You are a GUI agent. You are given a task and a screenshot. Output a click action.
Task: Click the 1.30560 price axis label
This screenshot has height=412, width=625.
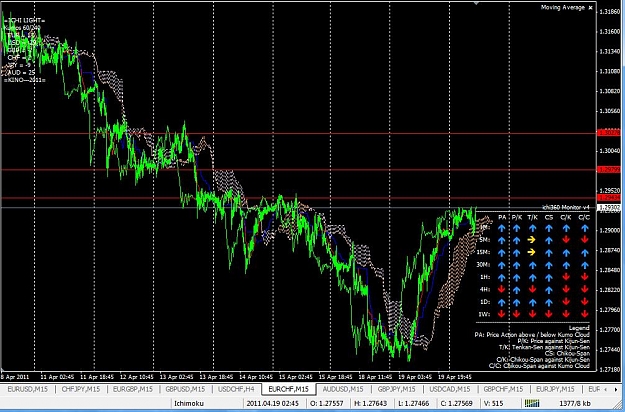609,111
